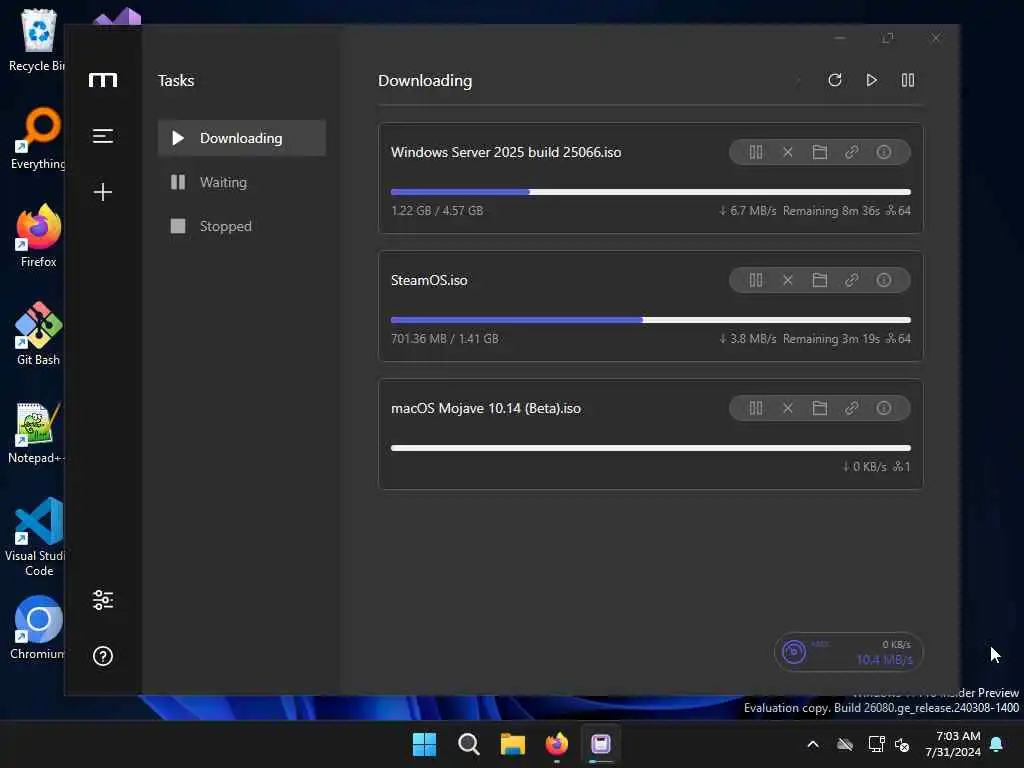
Task: Click the macOS Mojave progress bar
Action: [650, 448]
